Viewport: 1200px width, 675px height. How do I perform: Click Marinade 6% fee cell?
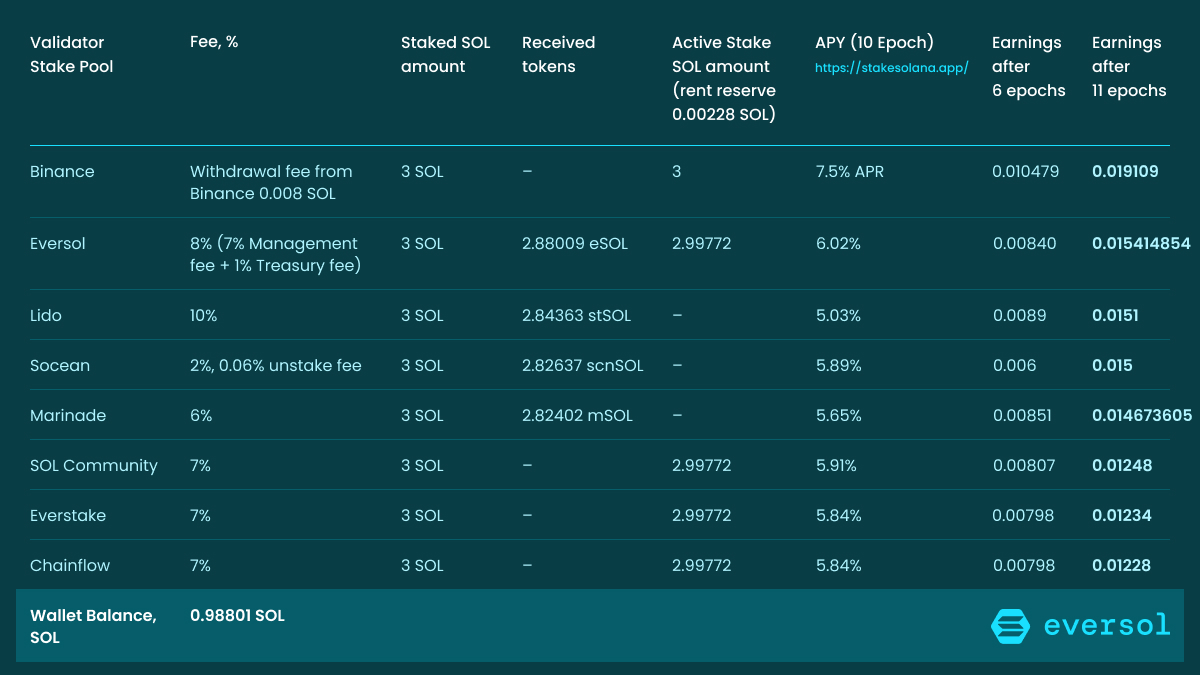pyautogui.click(x=201, y=416)
